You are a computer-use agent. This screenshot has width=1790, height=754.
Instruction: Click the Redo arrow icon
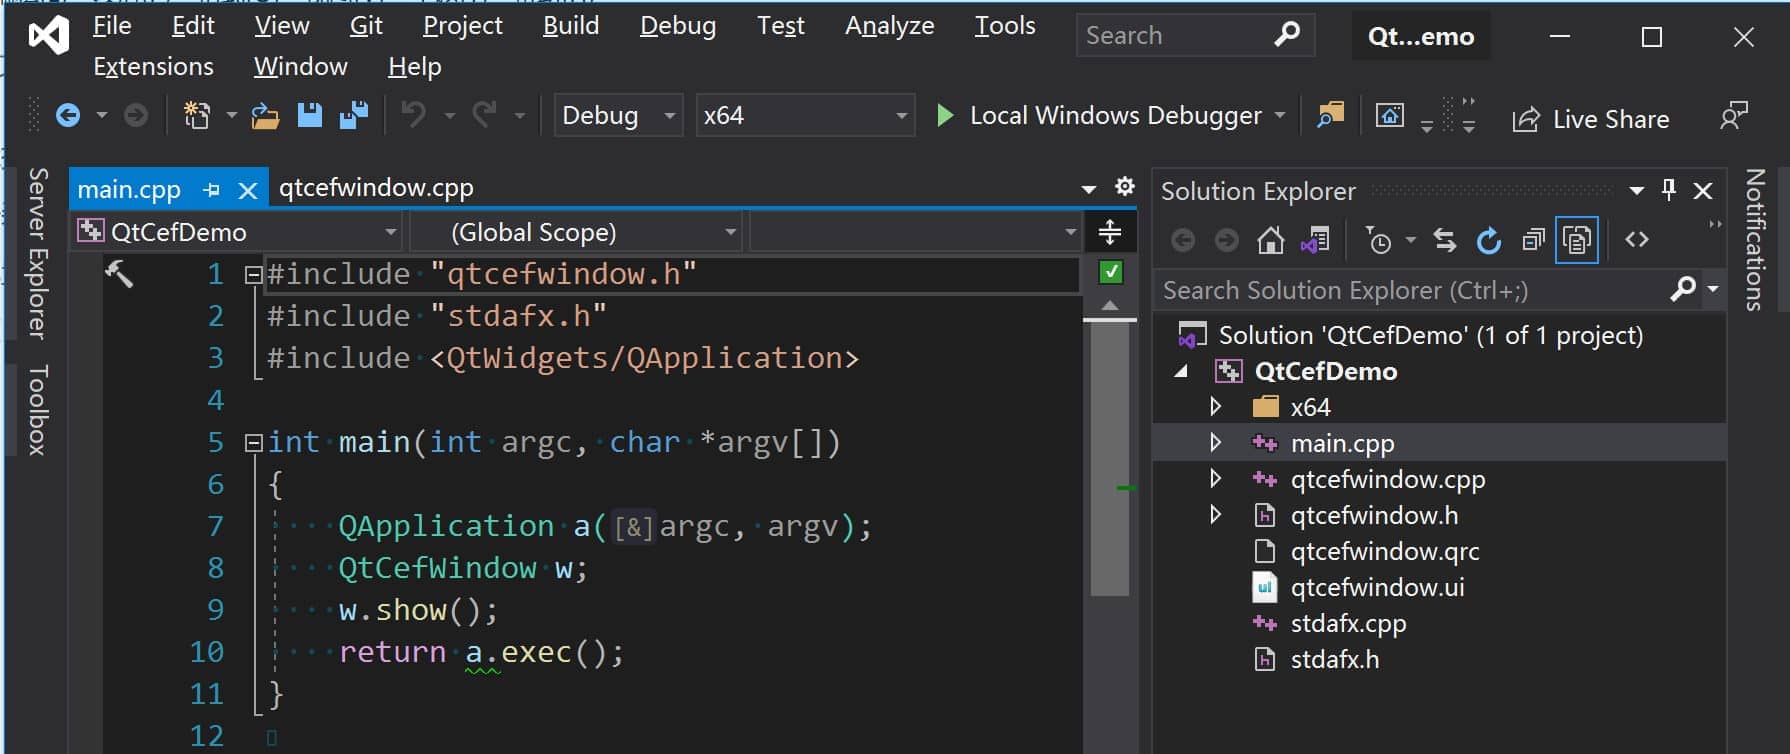[485, 115]
